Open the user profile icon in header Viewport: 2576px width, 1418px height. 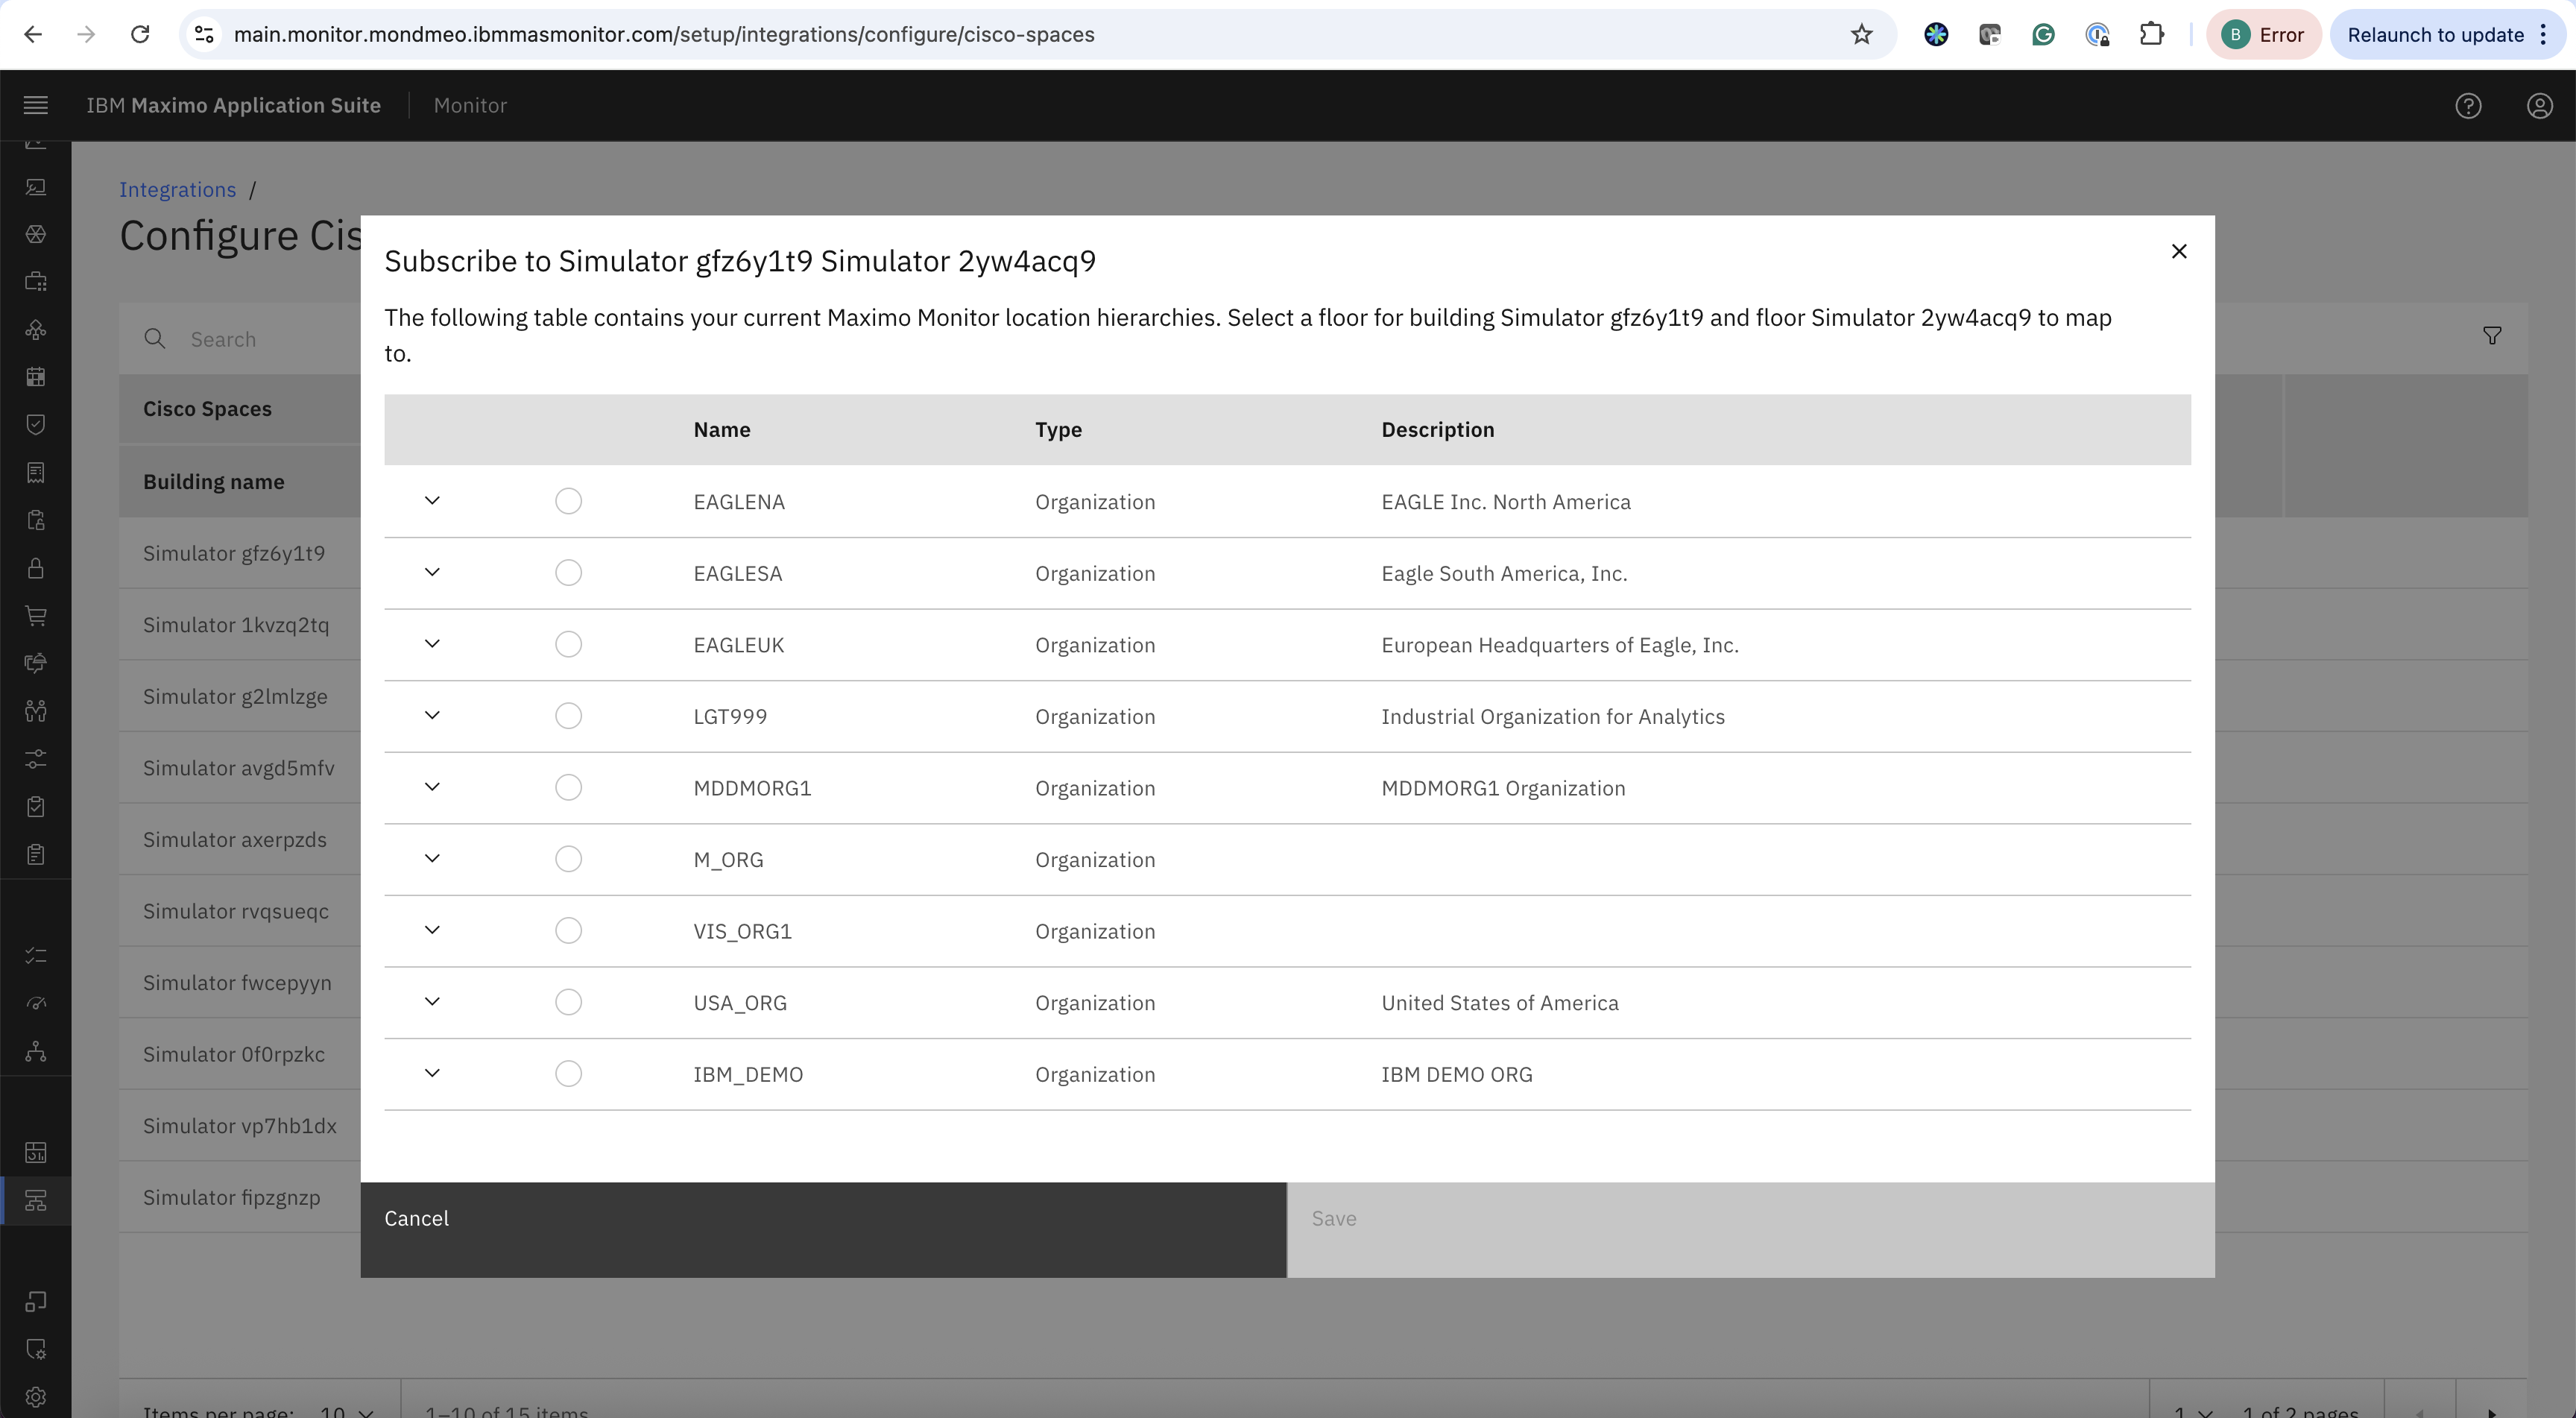(x=2540, y=105)
